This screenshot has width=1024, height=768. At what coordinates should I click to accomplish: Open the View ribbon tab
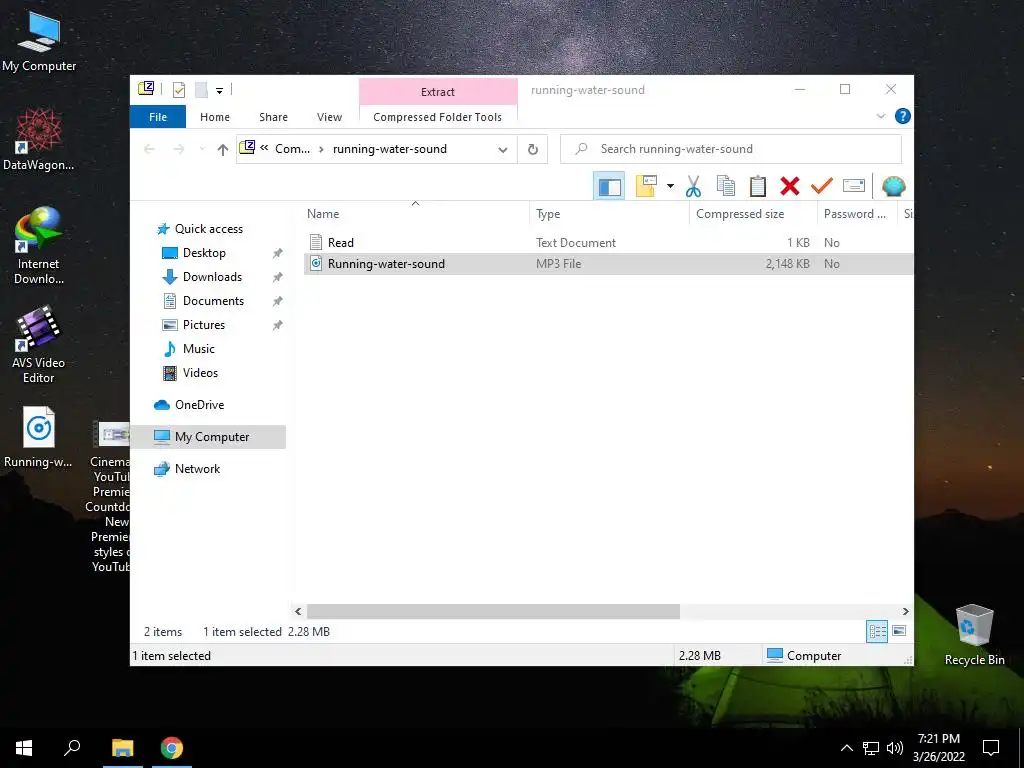[329, 117]
